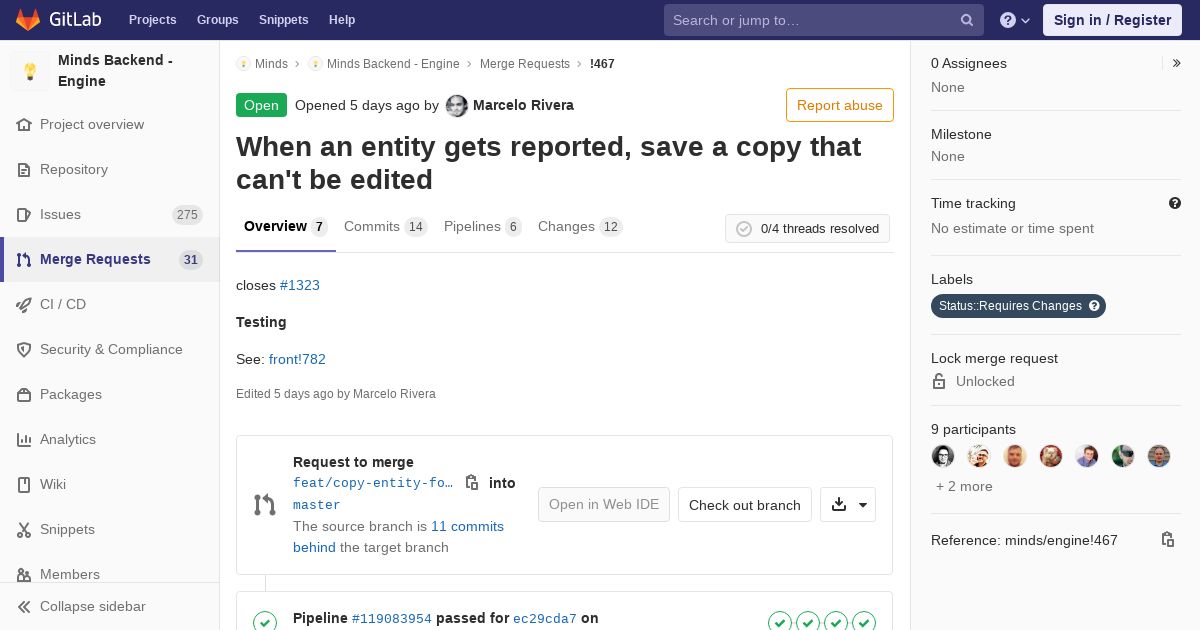Screen dimensions: 1200x630
Task: Click Minds breadcrumb link
Action: coord(271,64)
